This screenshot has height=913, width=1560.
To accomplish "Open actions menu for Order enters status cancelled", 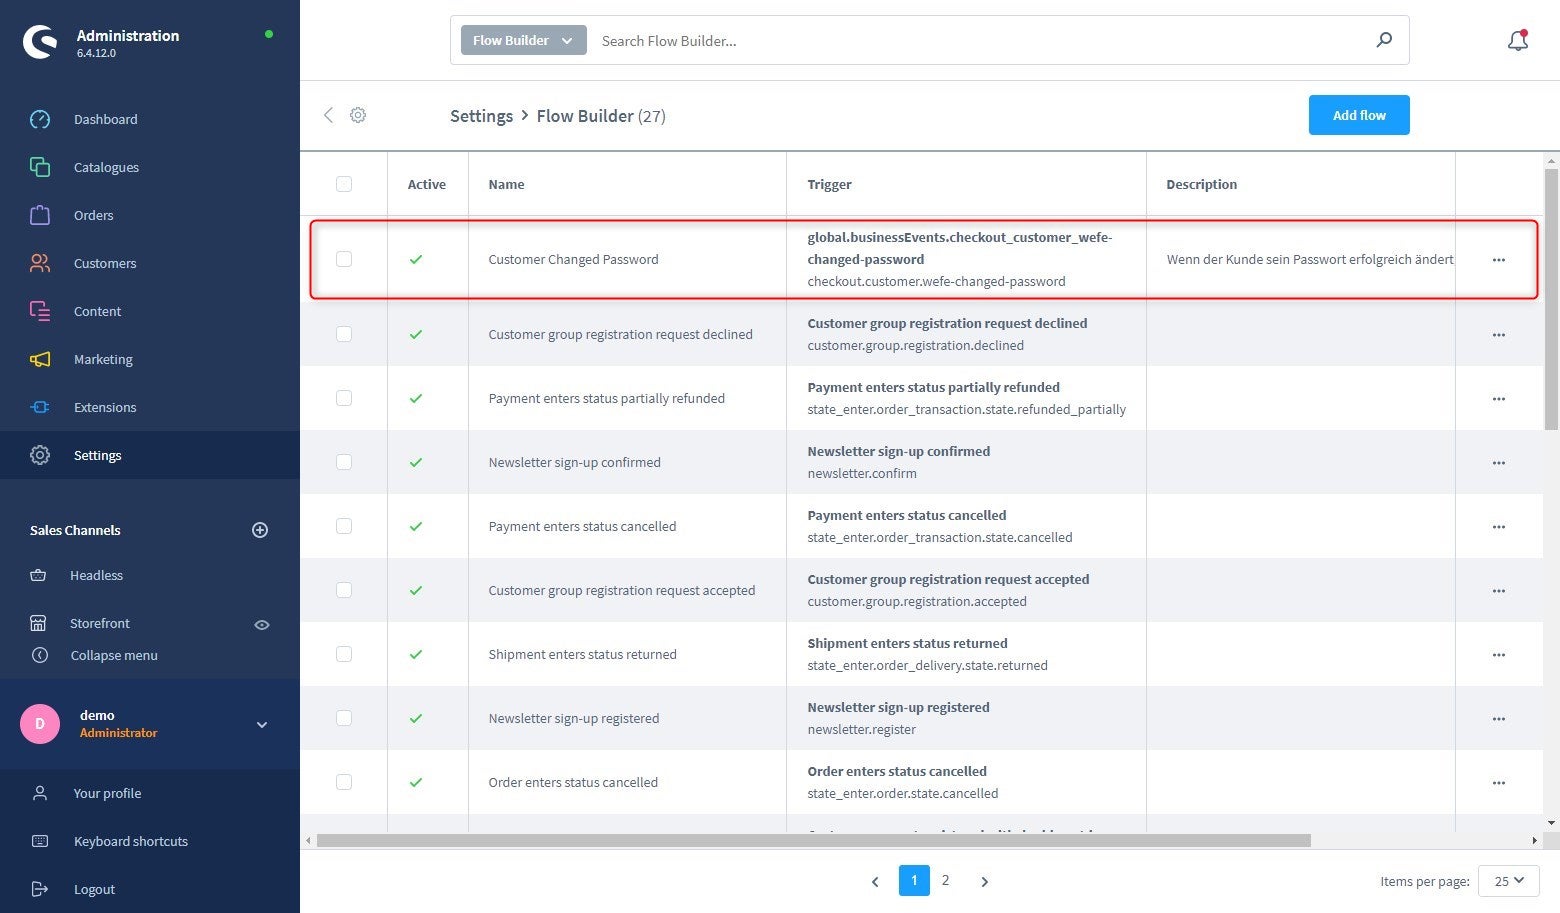I will point(1498,783).
